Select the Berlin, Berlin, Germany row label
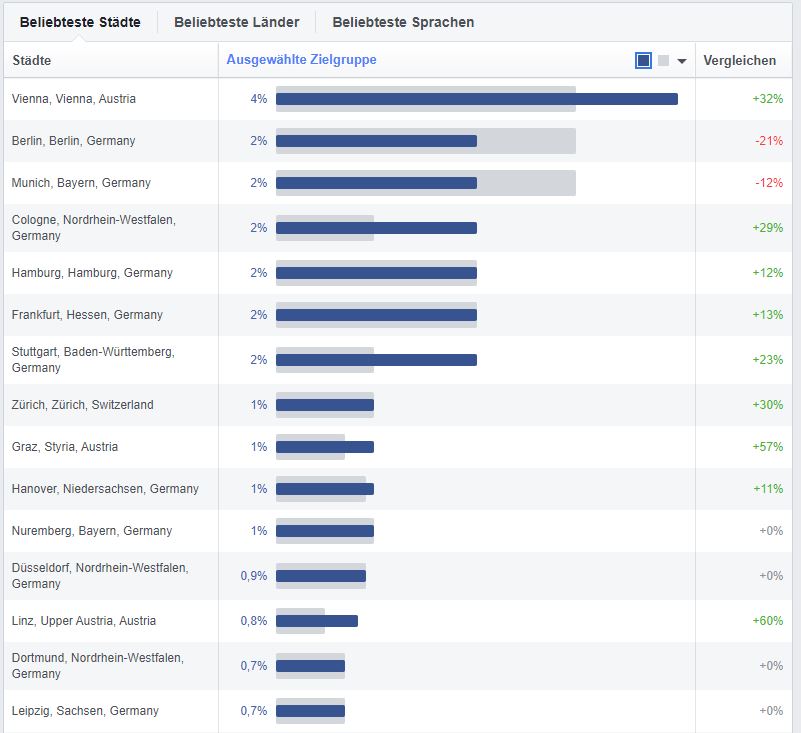This screenshot has height=733, width=801. 74,140
